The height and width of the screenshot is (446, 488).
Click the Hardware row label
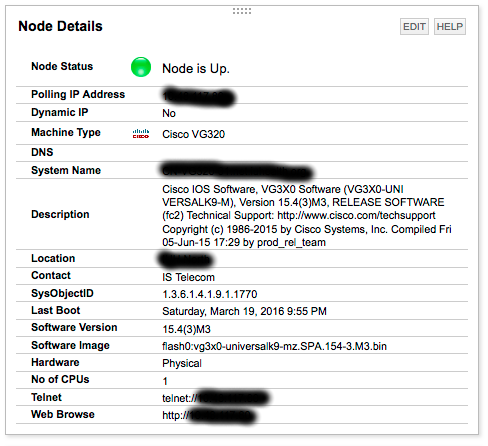point(55,362)
